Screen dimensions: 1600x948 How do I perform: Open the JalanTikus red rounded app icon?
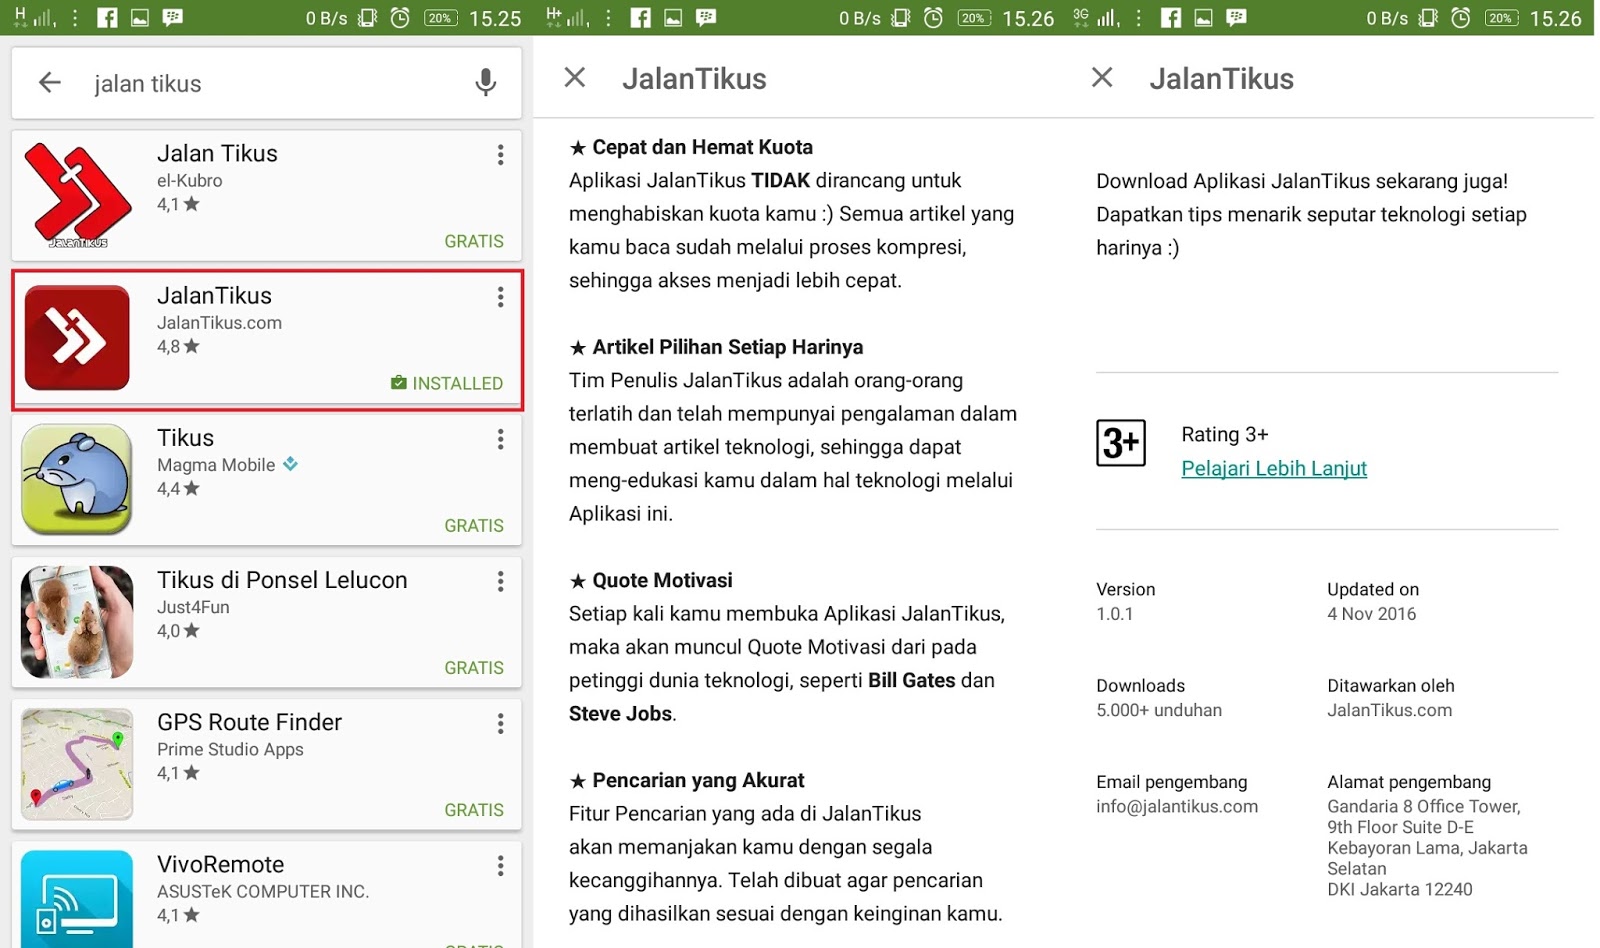coord(77,337)
